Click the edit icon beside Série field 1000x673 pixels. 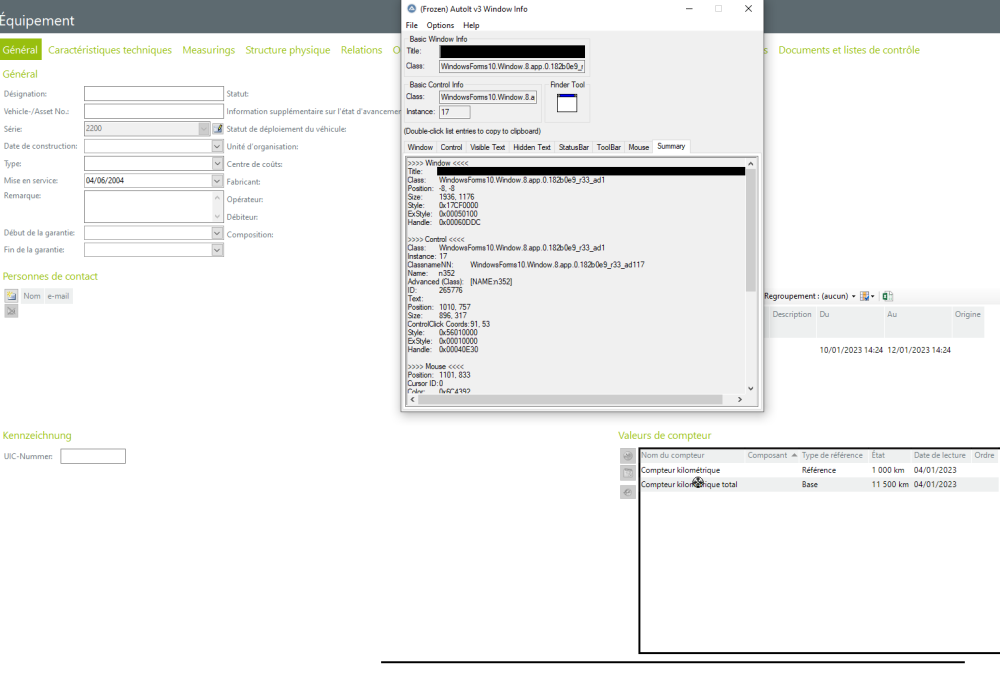pyautogui.click(x=218, y=128)
